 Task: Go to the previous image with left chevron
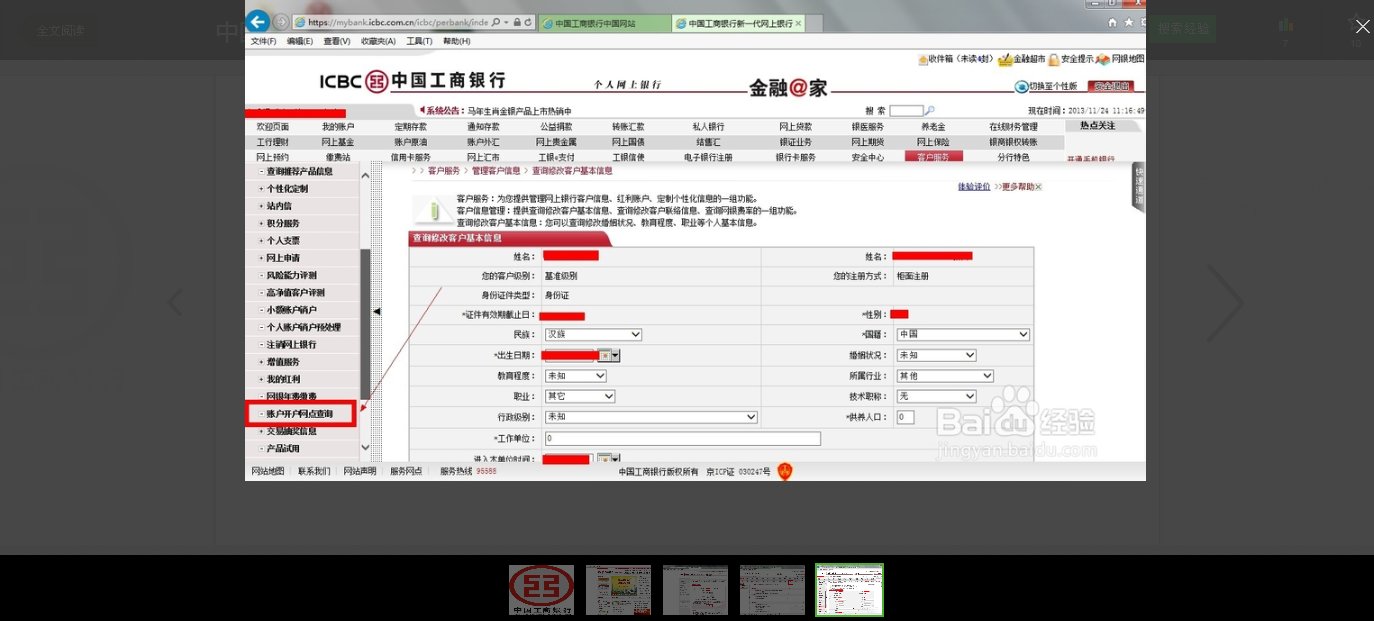click(x=175, y=302)
